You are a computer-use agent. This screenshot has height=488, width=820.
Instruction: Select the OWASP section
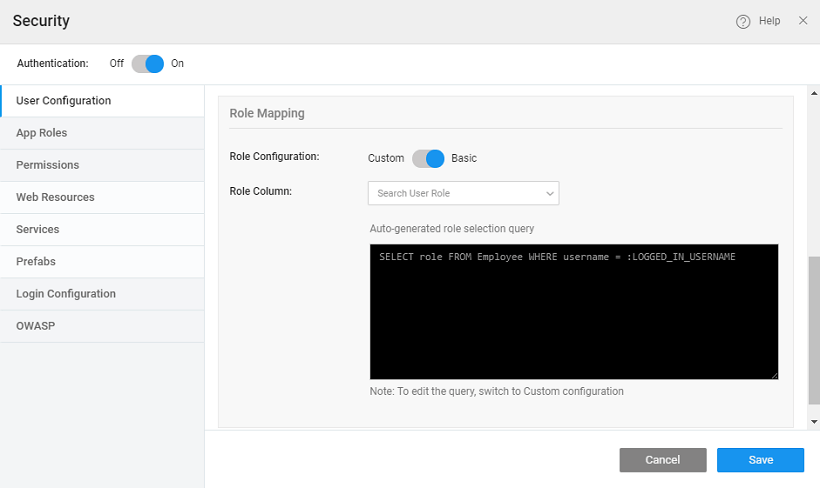(x=35, y=326)
